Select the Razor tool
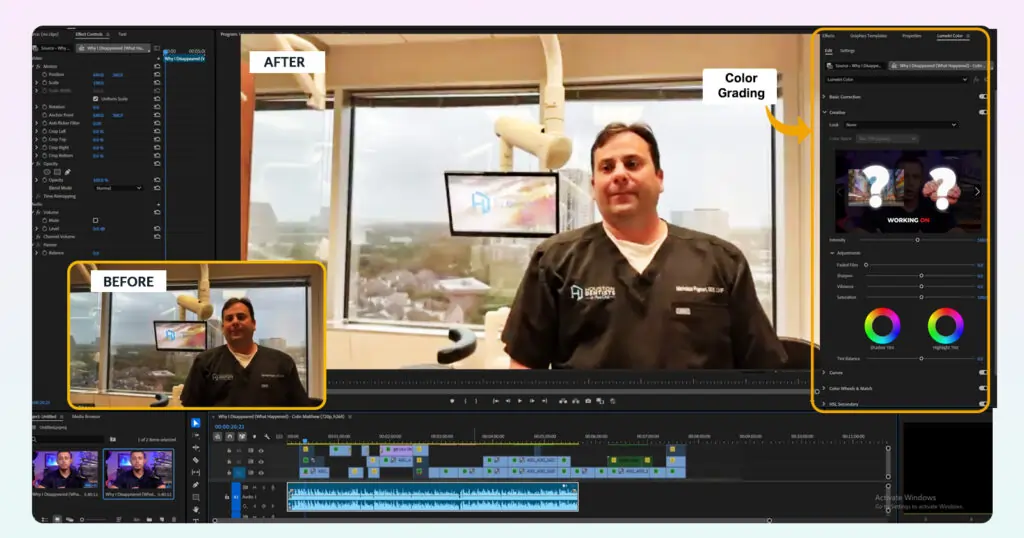The width and height of the screenshot is (1024, 538). [196, 460]
